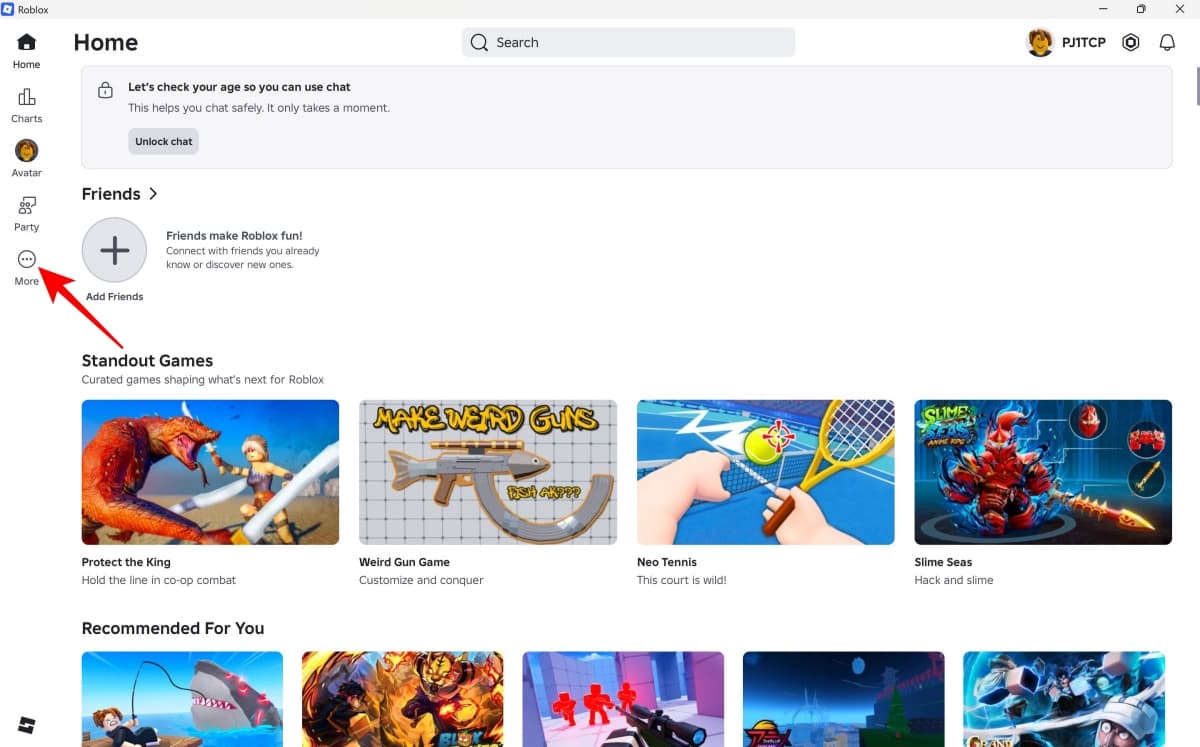Open the basketball recommended game thumbnail
The image size is (1200, 747).
[843, 699]
